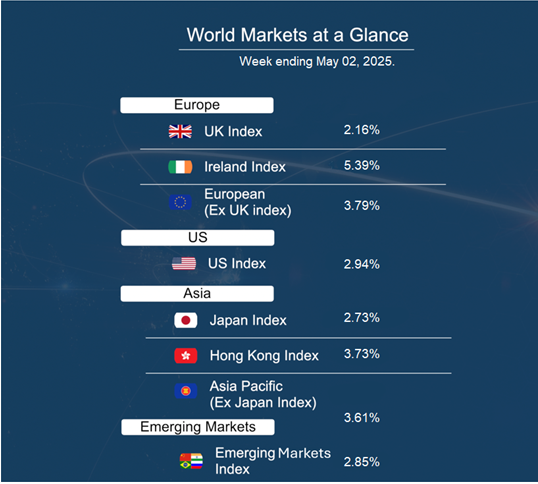Click the World Markets at a Glance title
The width and height of the screenshot is (538, 484).
[x=297, y=35]
